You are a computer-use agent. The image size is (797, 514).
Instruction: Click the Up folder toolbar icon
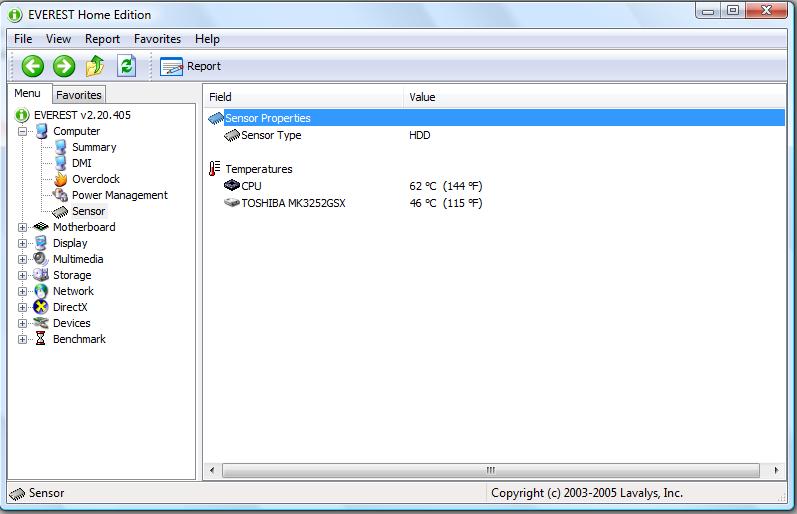[95, 66]
